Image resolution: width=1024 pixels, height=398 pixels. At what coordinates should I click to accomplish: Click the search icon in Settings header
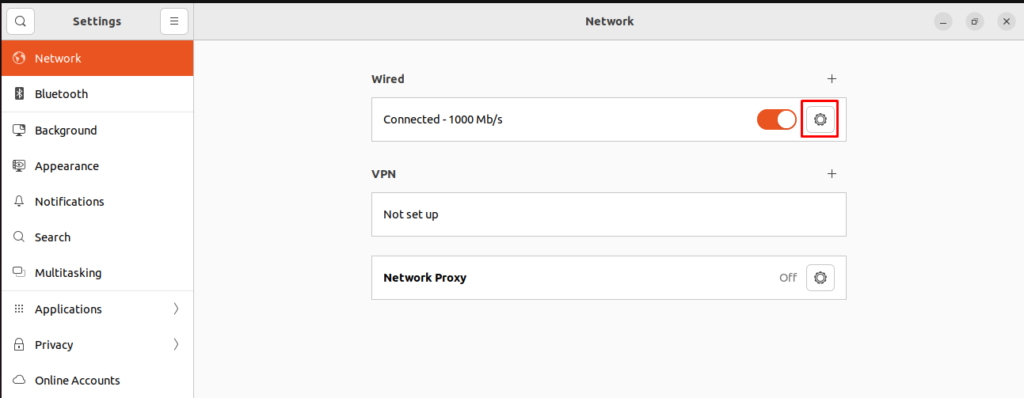pyautogui.click(x=20, y=21)
